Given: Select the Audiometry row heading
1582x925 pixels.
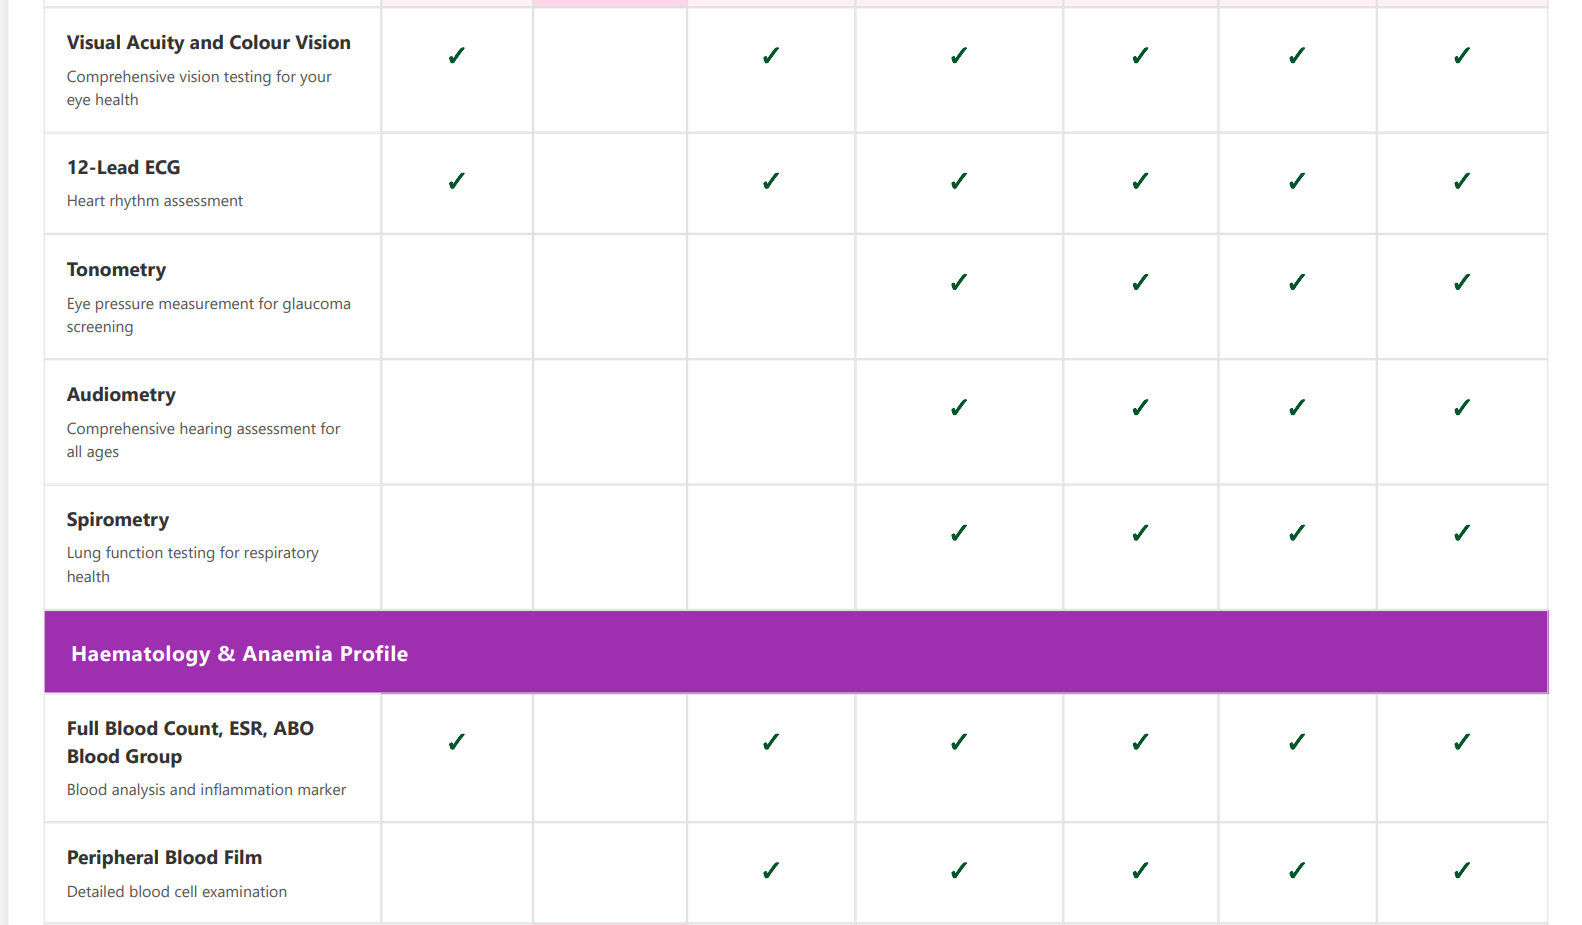Looking at the screenshot, I should [121, 395].
